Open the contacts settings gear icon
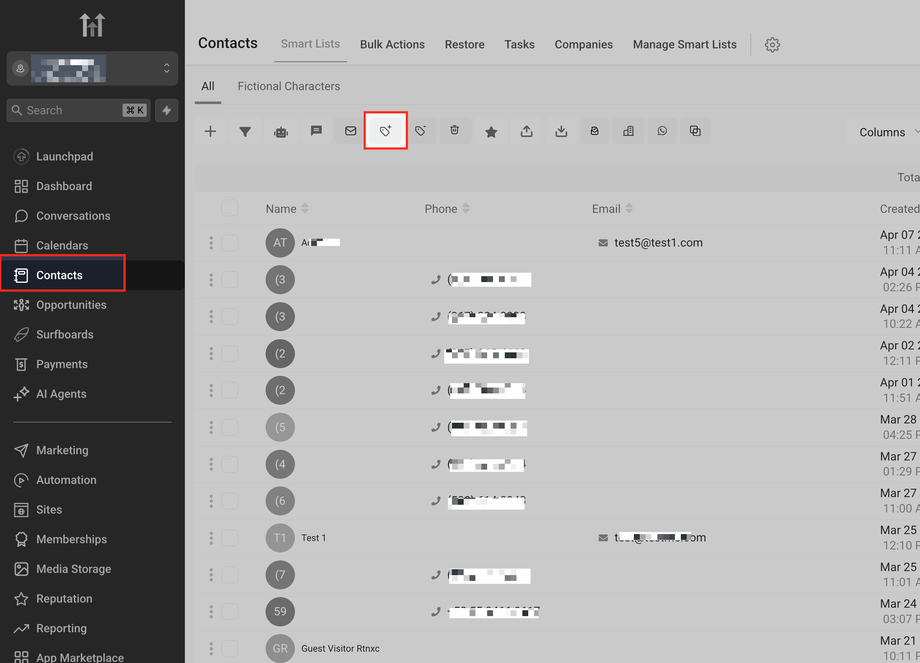Screen dimensions: 920x663 coord(772,45)
